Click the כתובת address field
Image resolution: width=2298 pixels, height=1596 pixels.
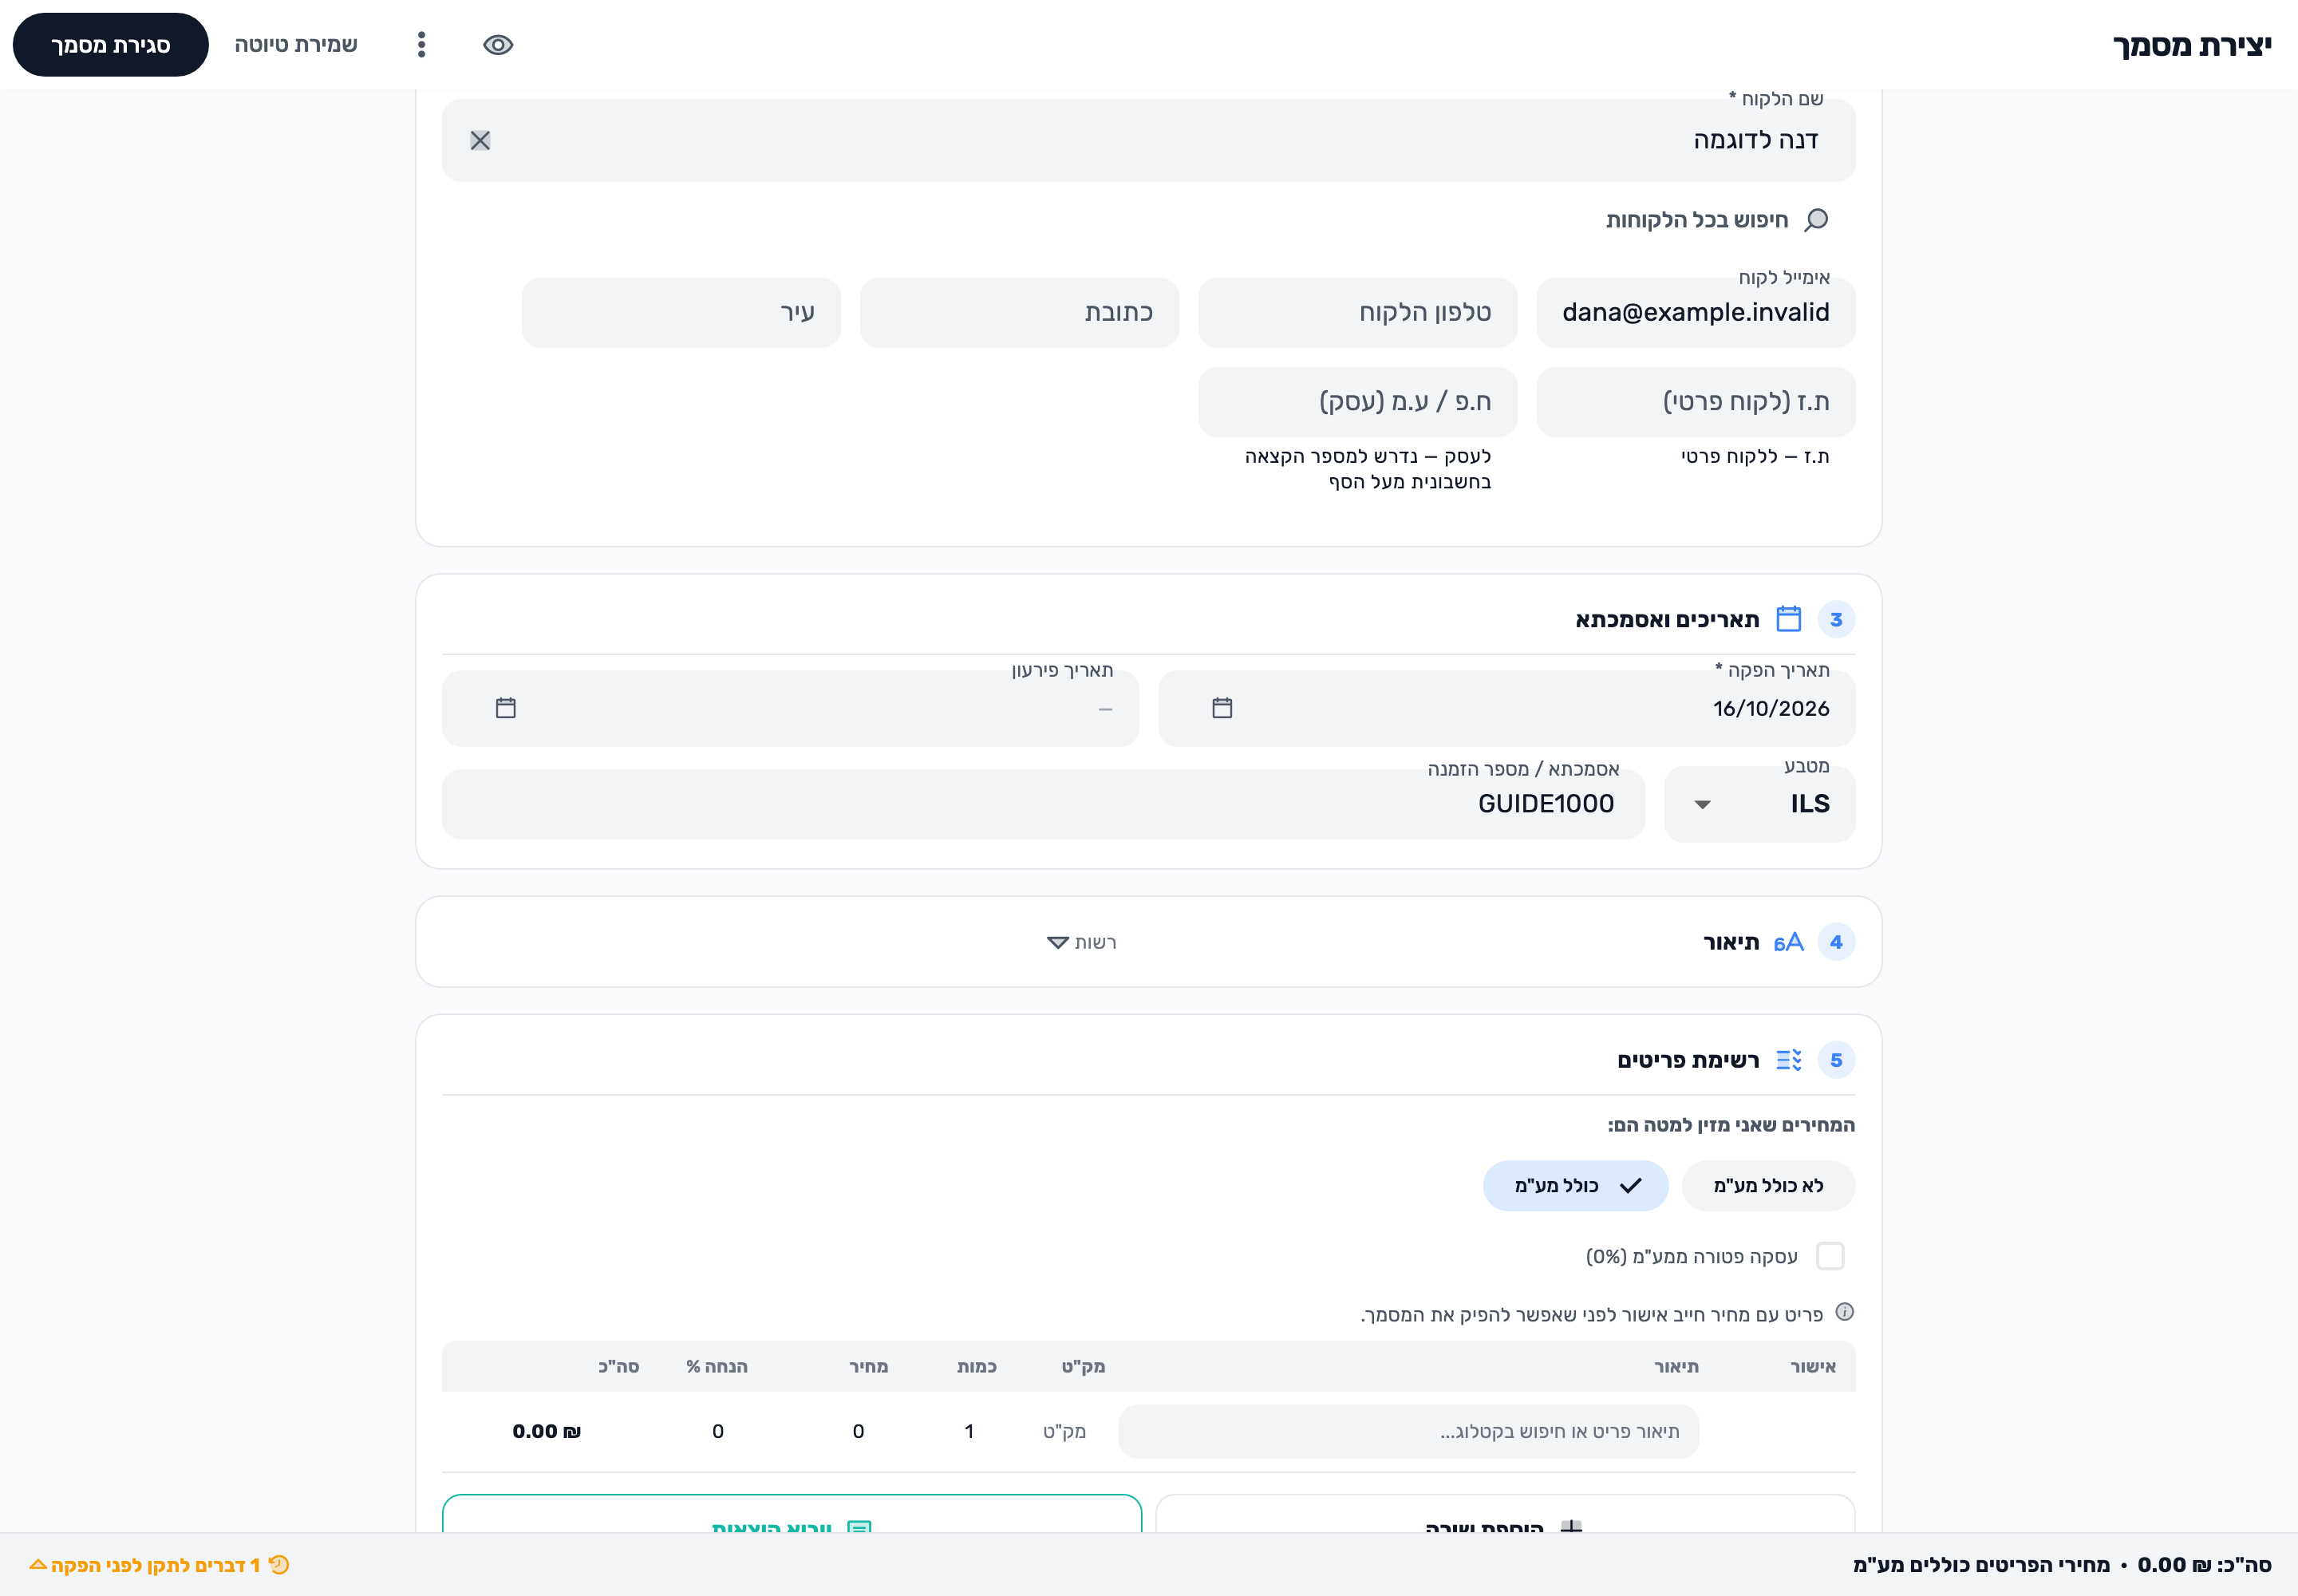pos(1019,313)
